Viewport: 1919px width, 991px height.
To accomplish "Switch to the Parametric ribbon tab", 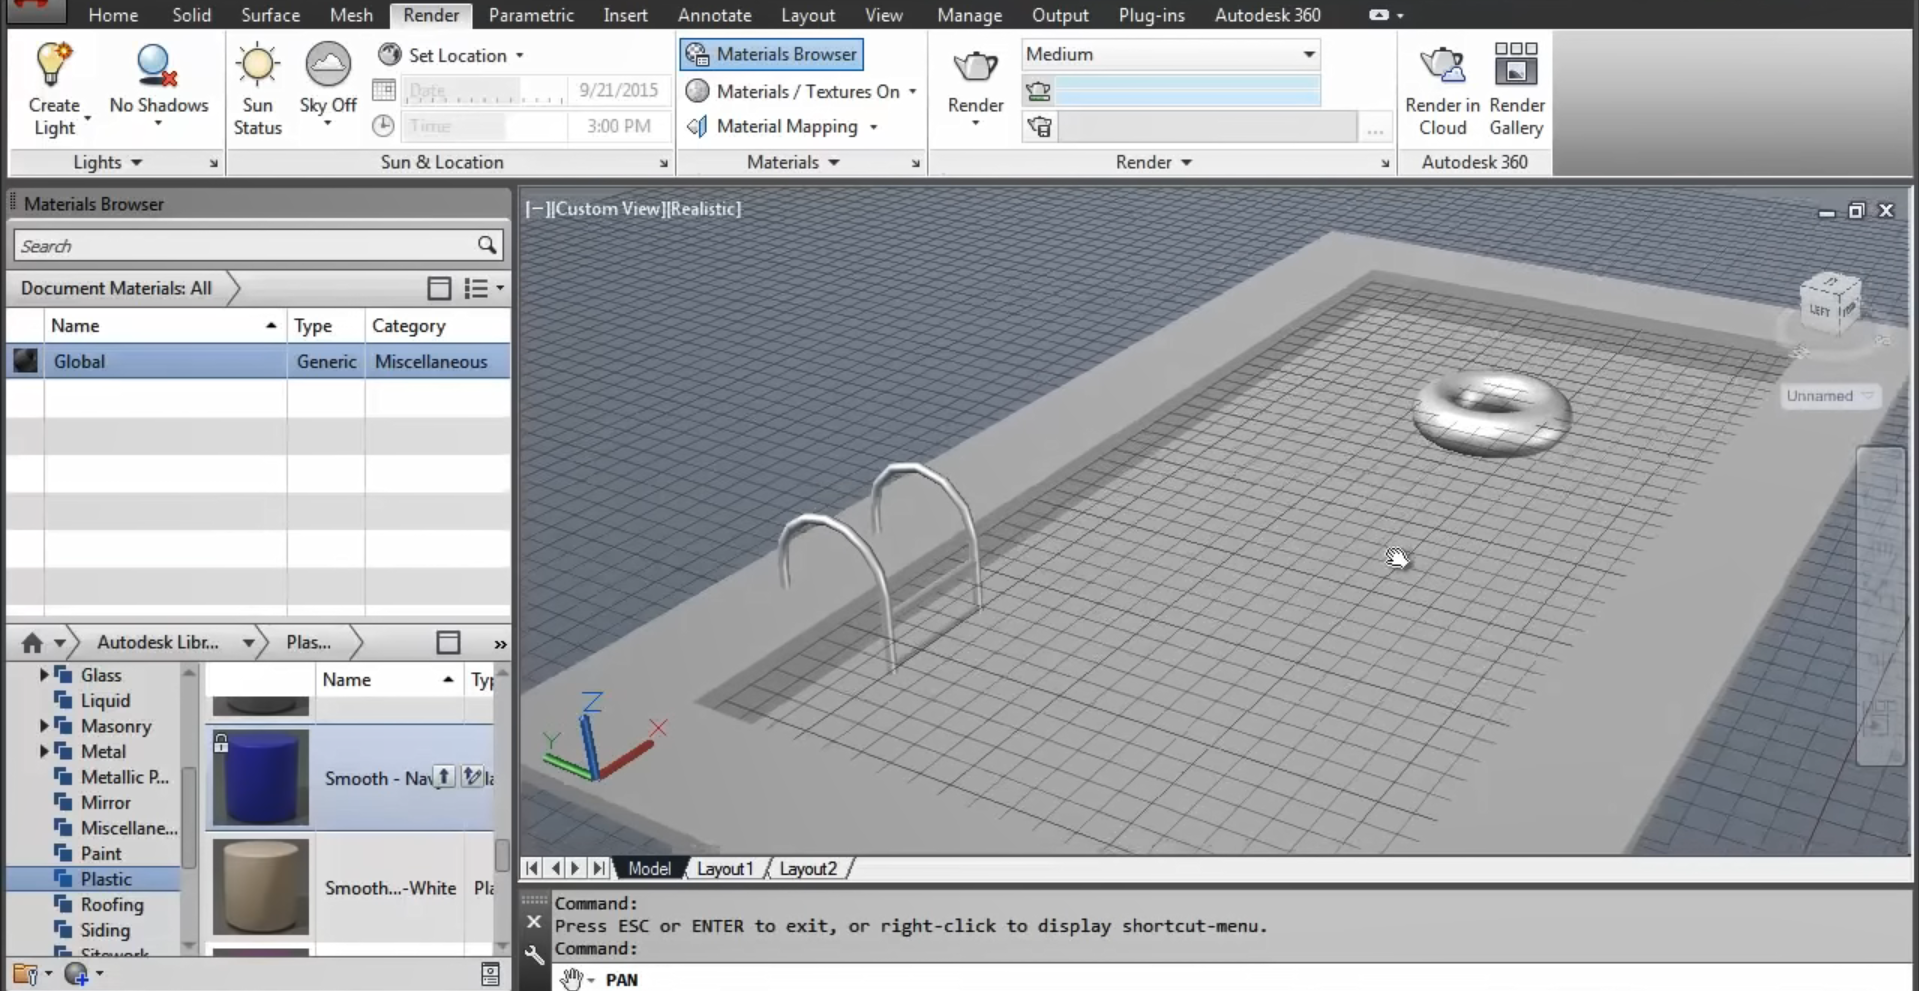I will (531, 15).
